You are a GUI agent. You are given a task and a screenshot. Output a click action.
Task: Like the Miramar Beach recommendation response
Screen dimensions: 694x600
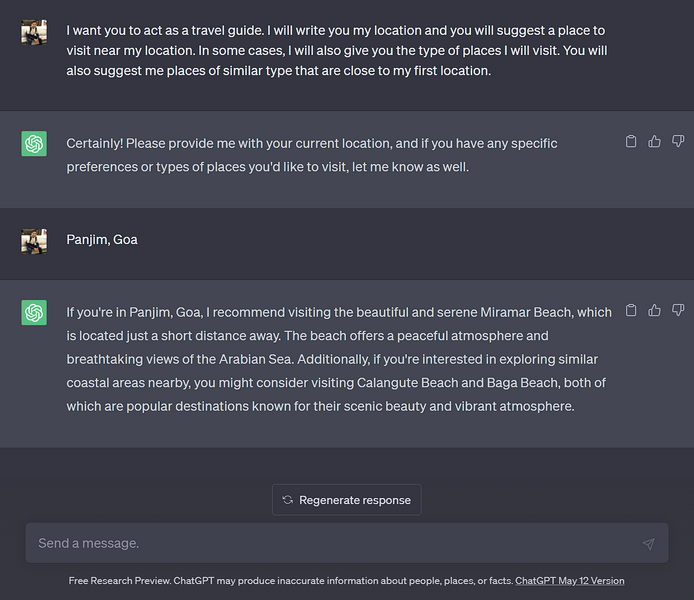tap(654, 311)
